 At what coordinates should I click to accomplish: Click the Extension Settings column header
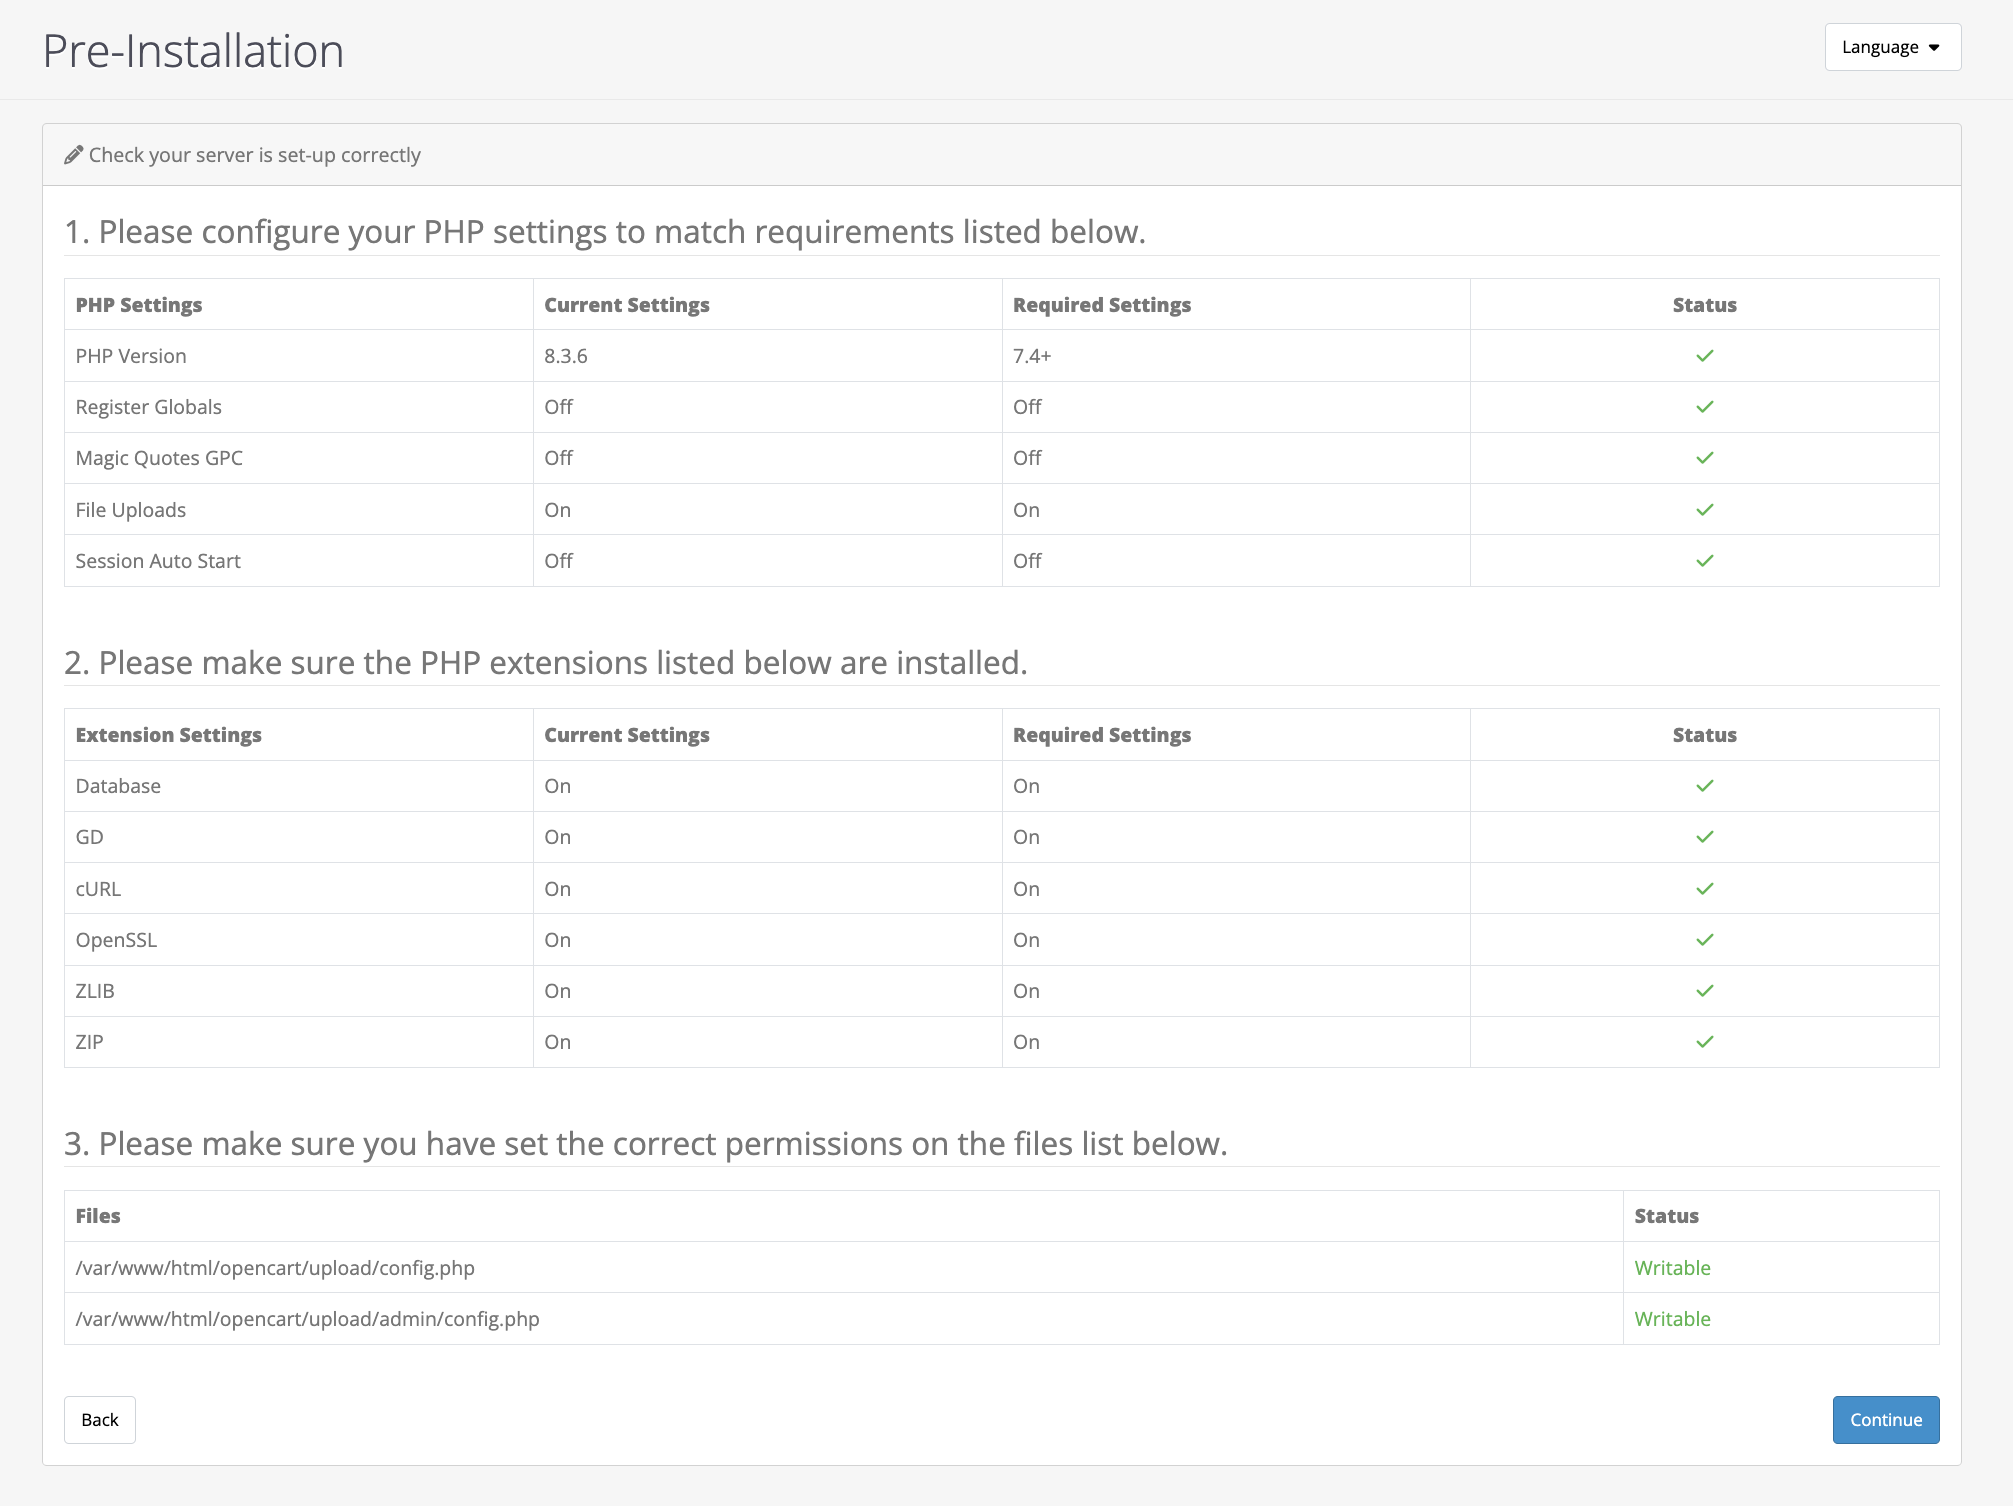pyautogui.click(x=168, y=734)
